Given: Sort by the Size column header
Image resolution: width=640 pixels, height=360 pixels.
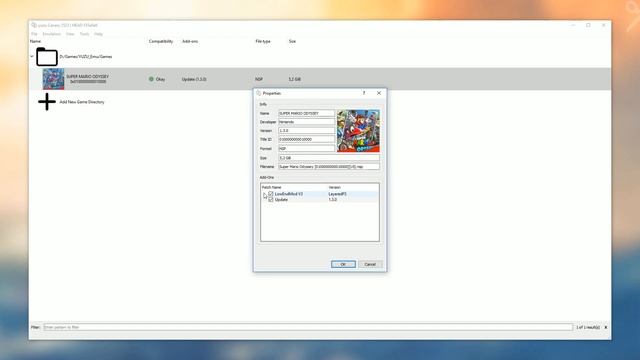Looking at the screenshot, I should (292, 41).
